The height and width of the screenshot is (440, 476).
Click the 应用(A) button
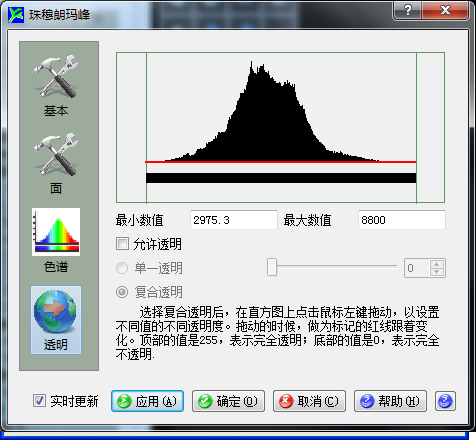click(147, 401)
